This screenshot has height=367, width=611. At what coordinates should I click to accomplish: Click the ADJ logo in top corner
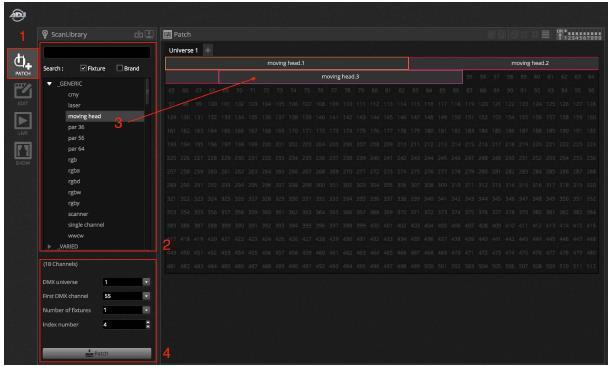tap(18, 15)
